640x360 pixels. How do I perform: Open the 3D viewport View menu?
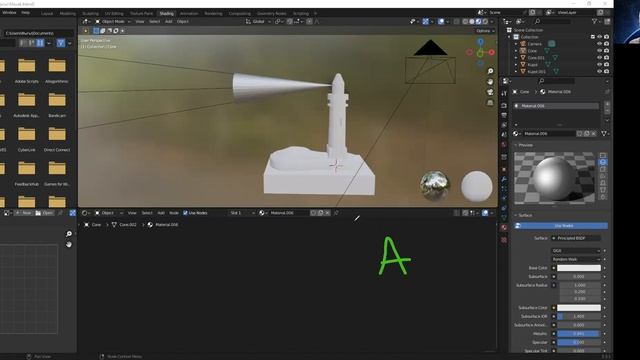(140, 21)
